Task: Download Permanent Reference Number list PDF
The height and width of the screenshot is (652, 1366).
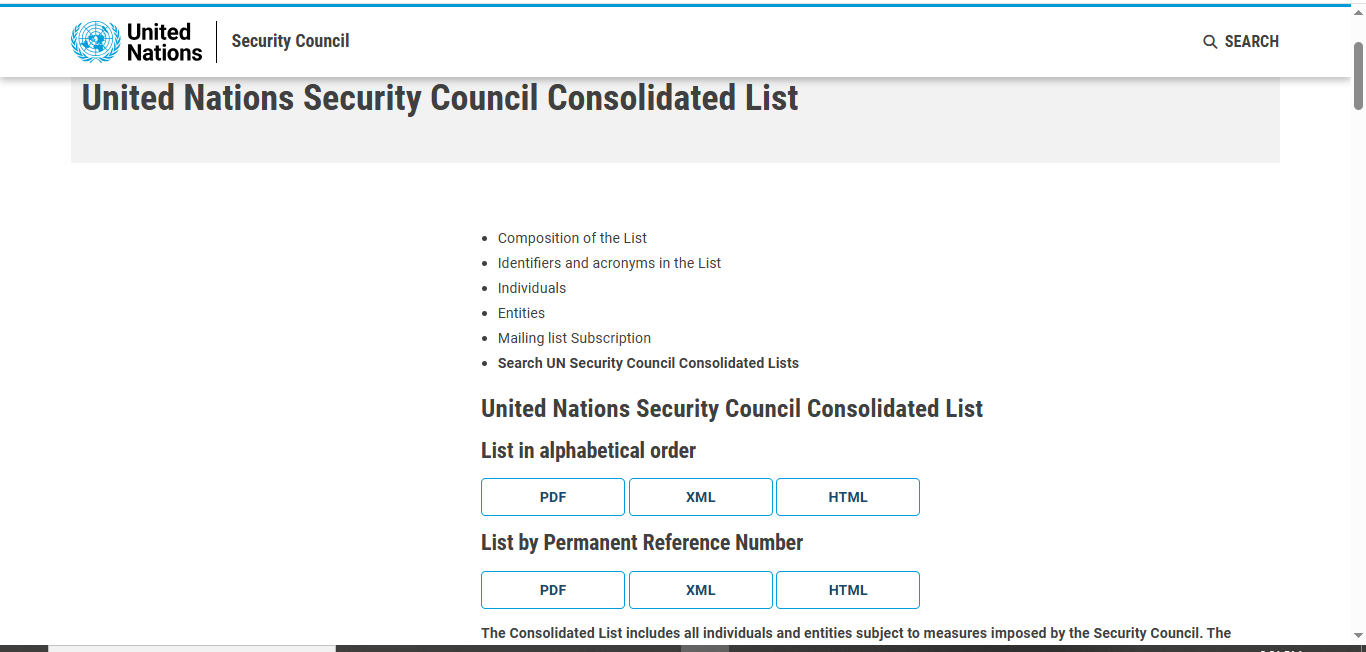Action: 553,590
